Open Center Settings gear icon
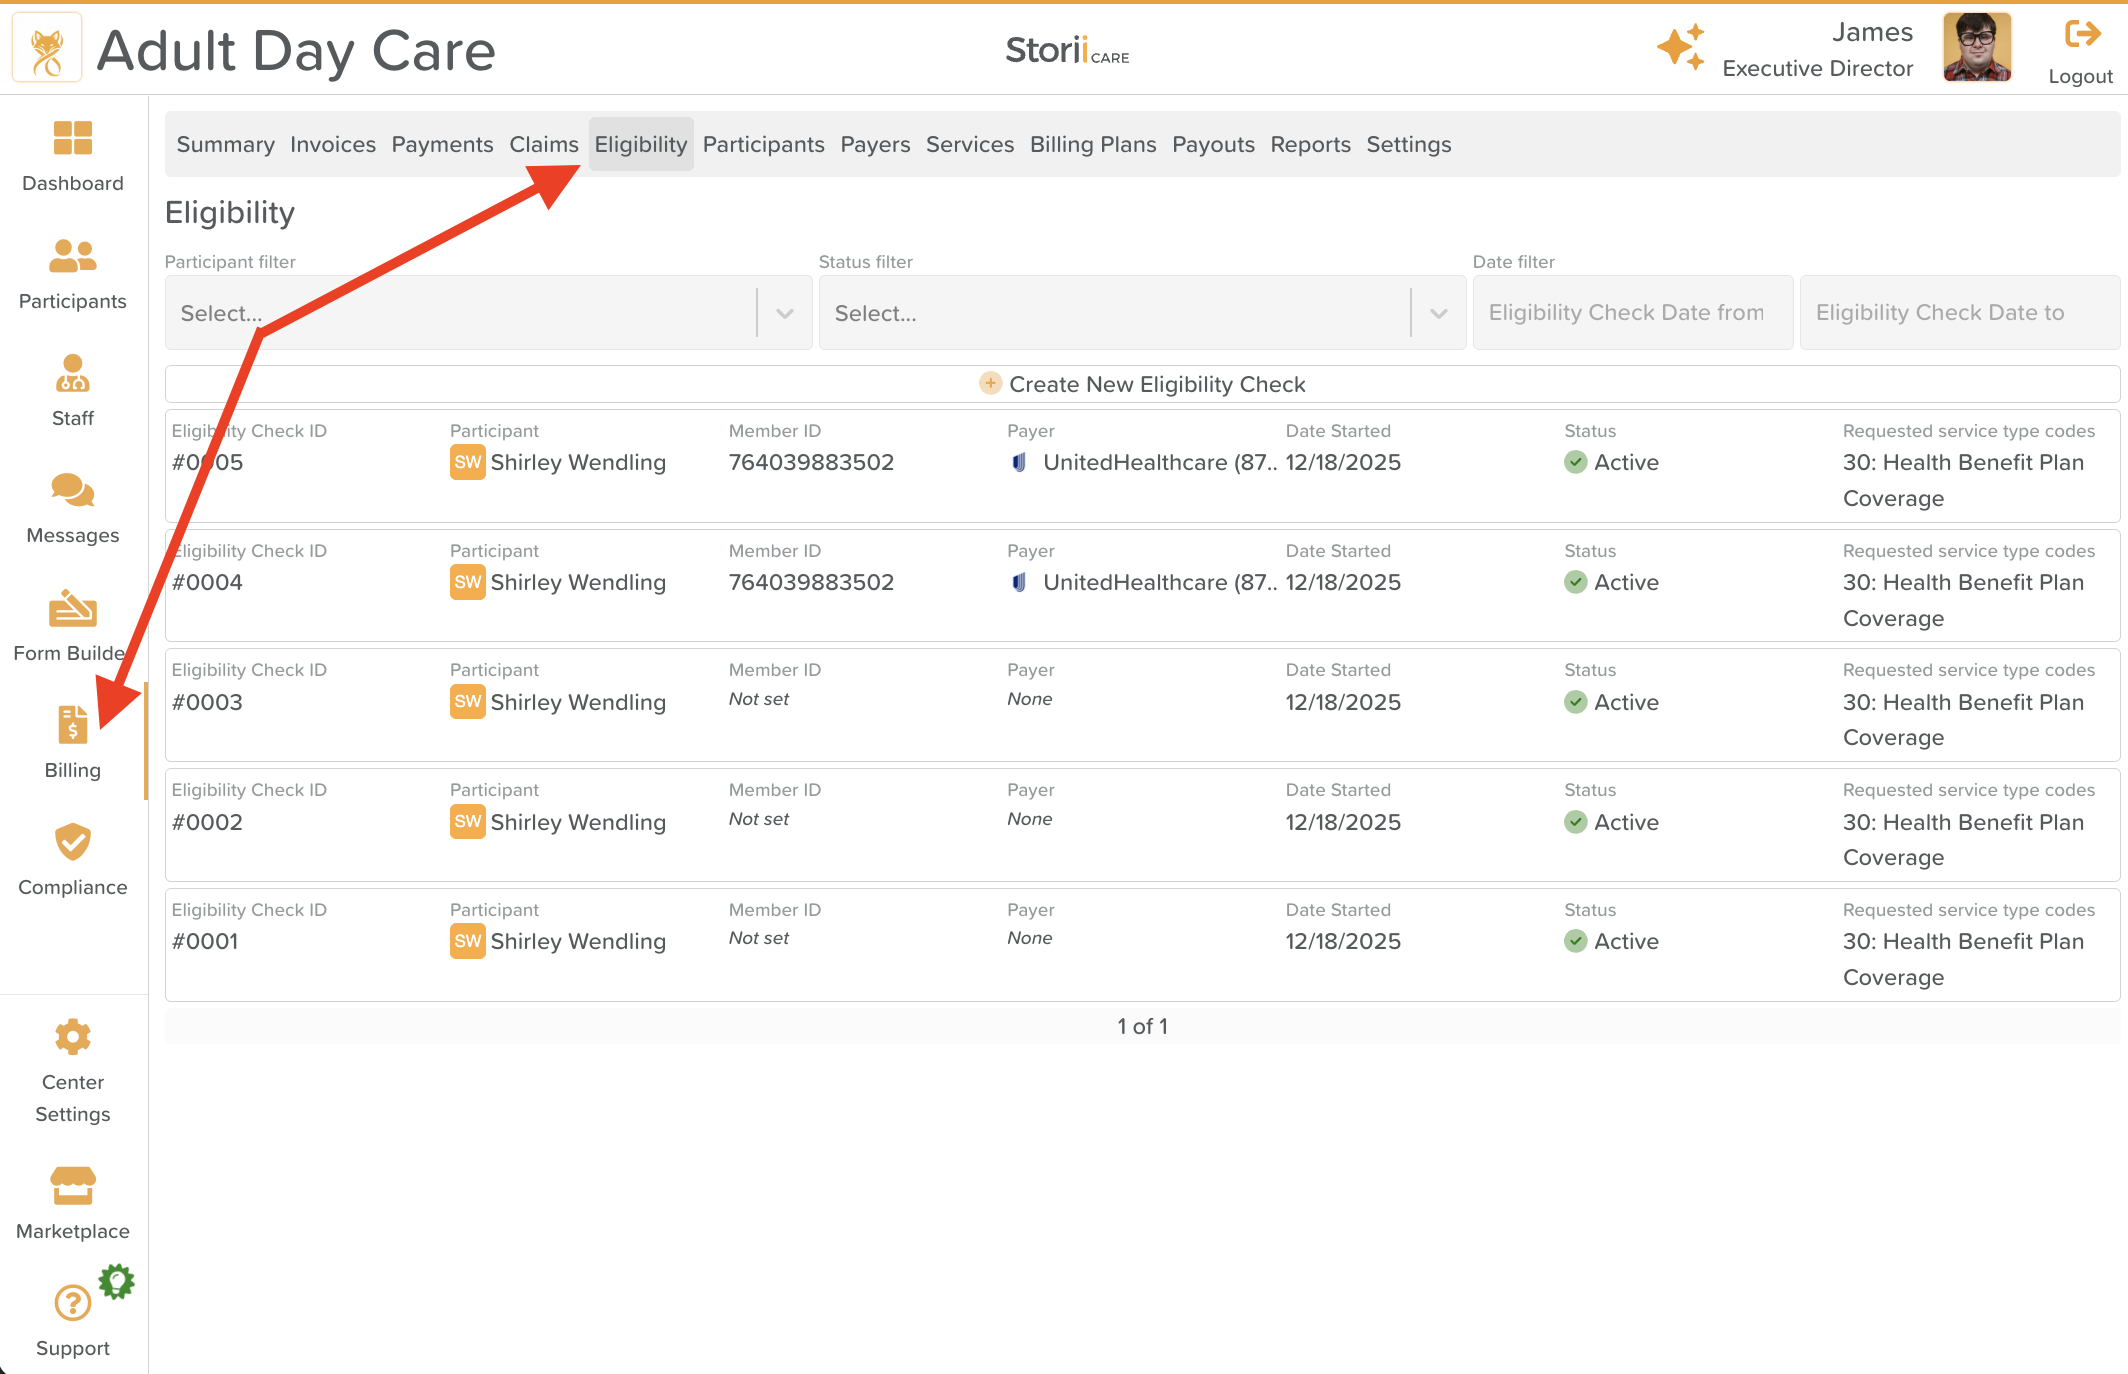 point(72,1038)
